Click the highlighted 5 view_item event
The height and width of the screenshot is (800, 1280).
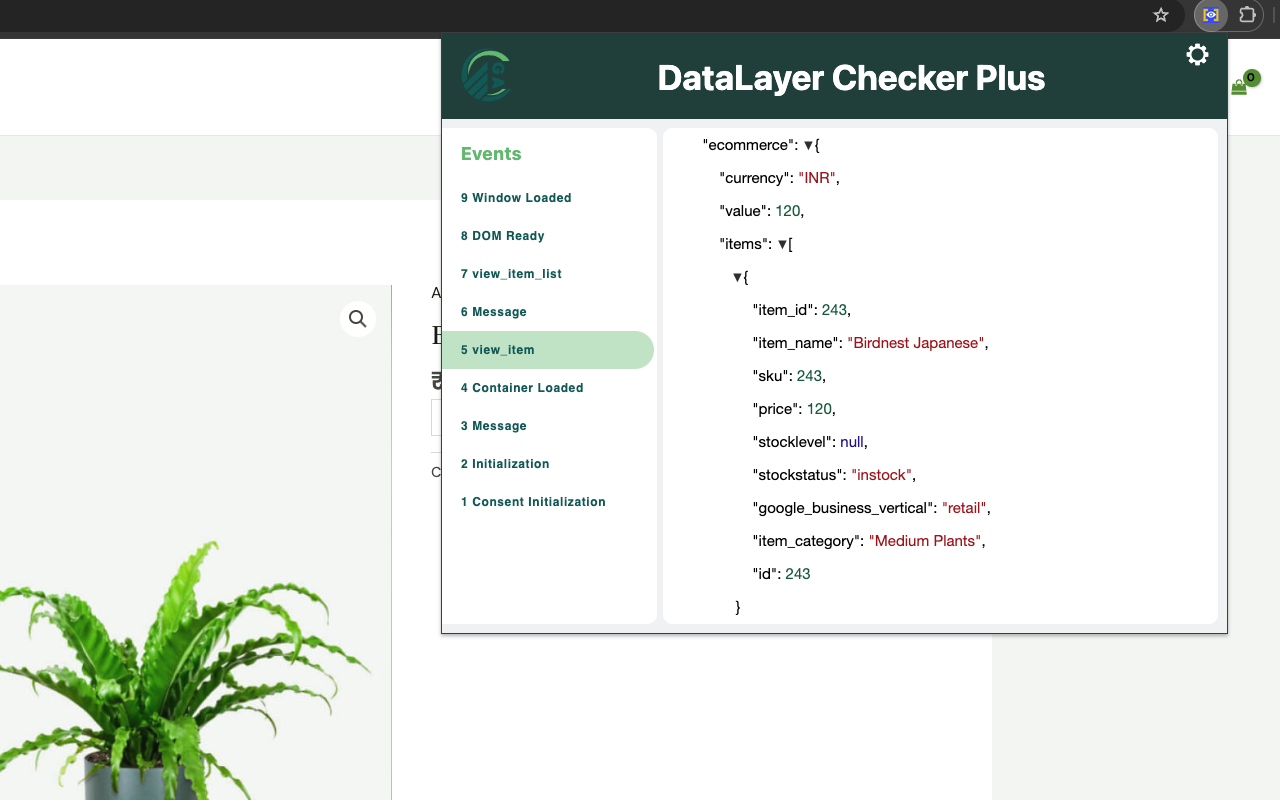[497, 349]
